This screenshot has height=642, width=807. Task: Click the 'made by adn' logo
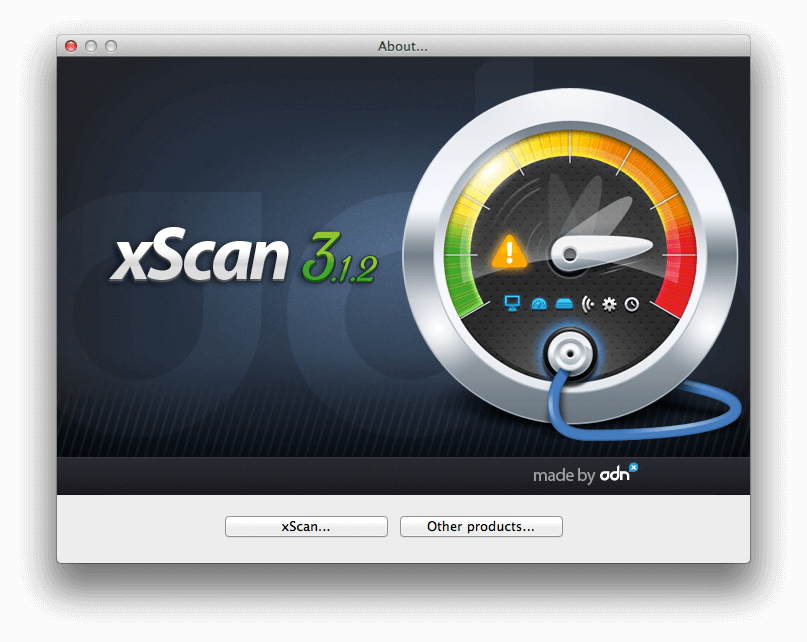coord(586,474)
